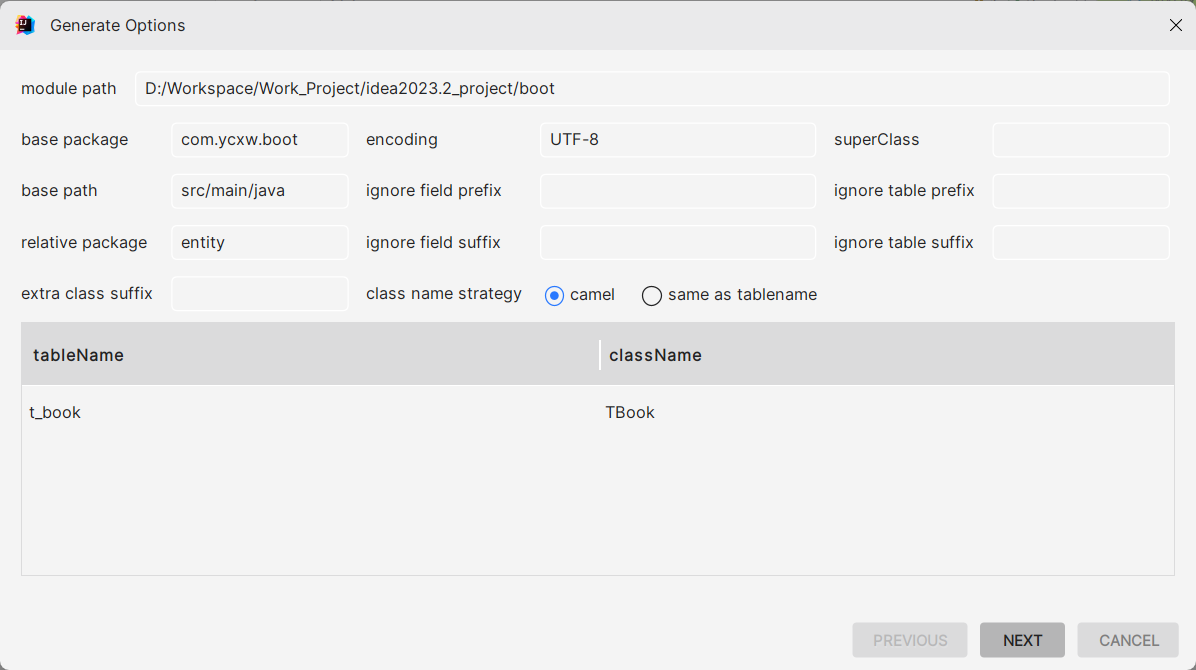
Task: Click the CANCEL button
Action: click(x=1128, y=639)
